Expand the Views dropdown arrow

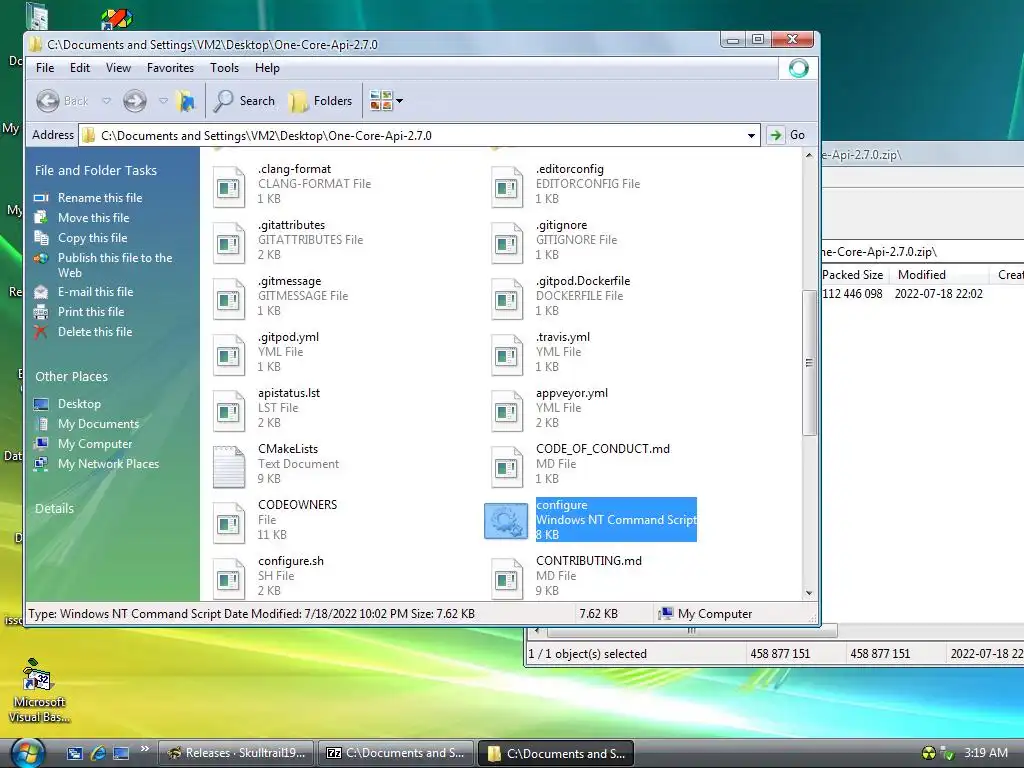click(x=400, y=101)
